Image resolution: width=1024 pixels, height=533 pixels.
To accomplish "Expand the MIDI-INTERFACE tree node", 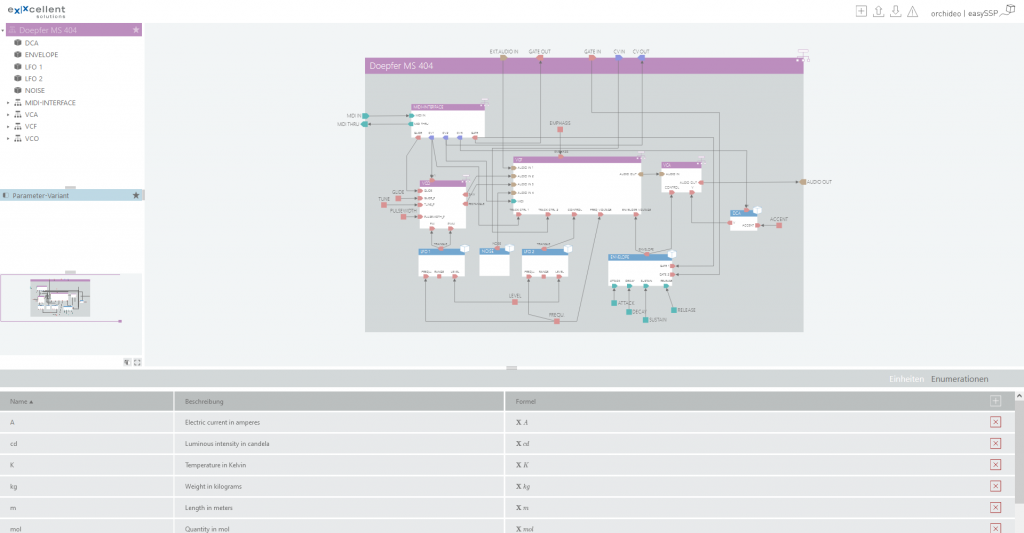I will coord(8,103).
